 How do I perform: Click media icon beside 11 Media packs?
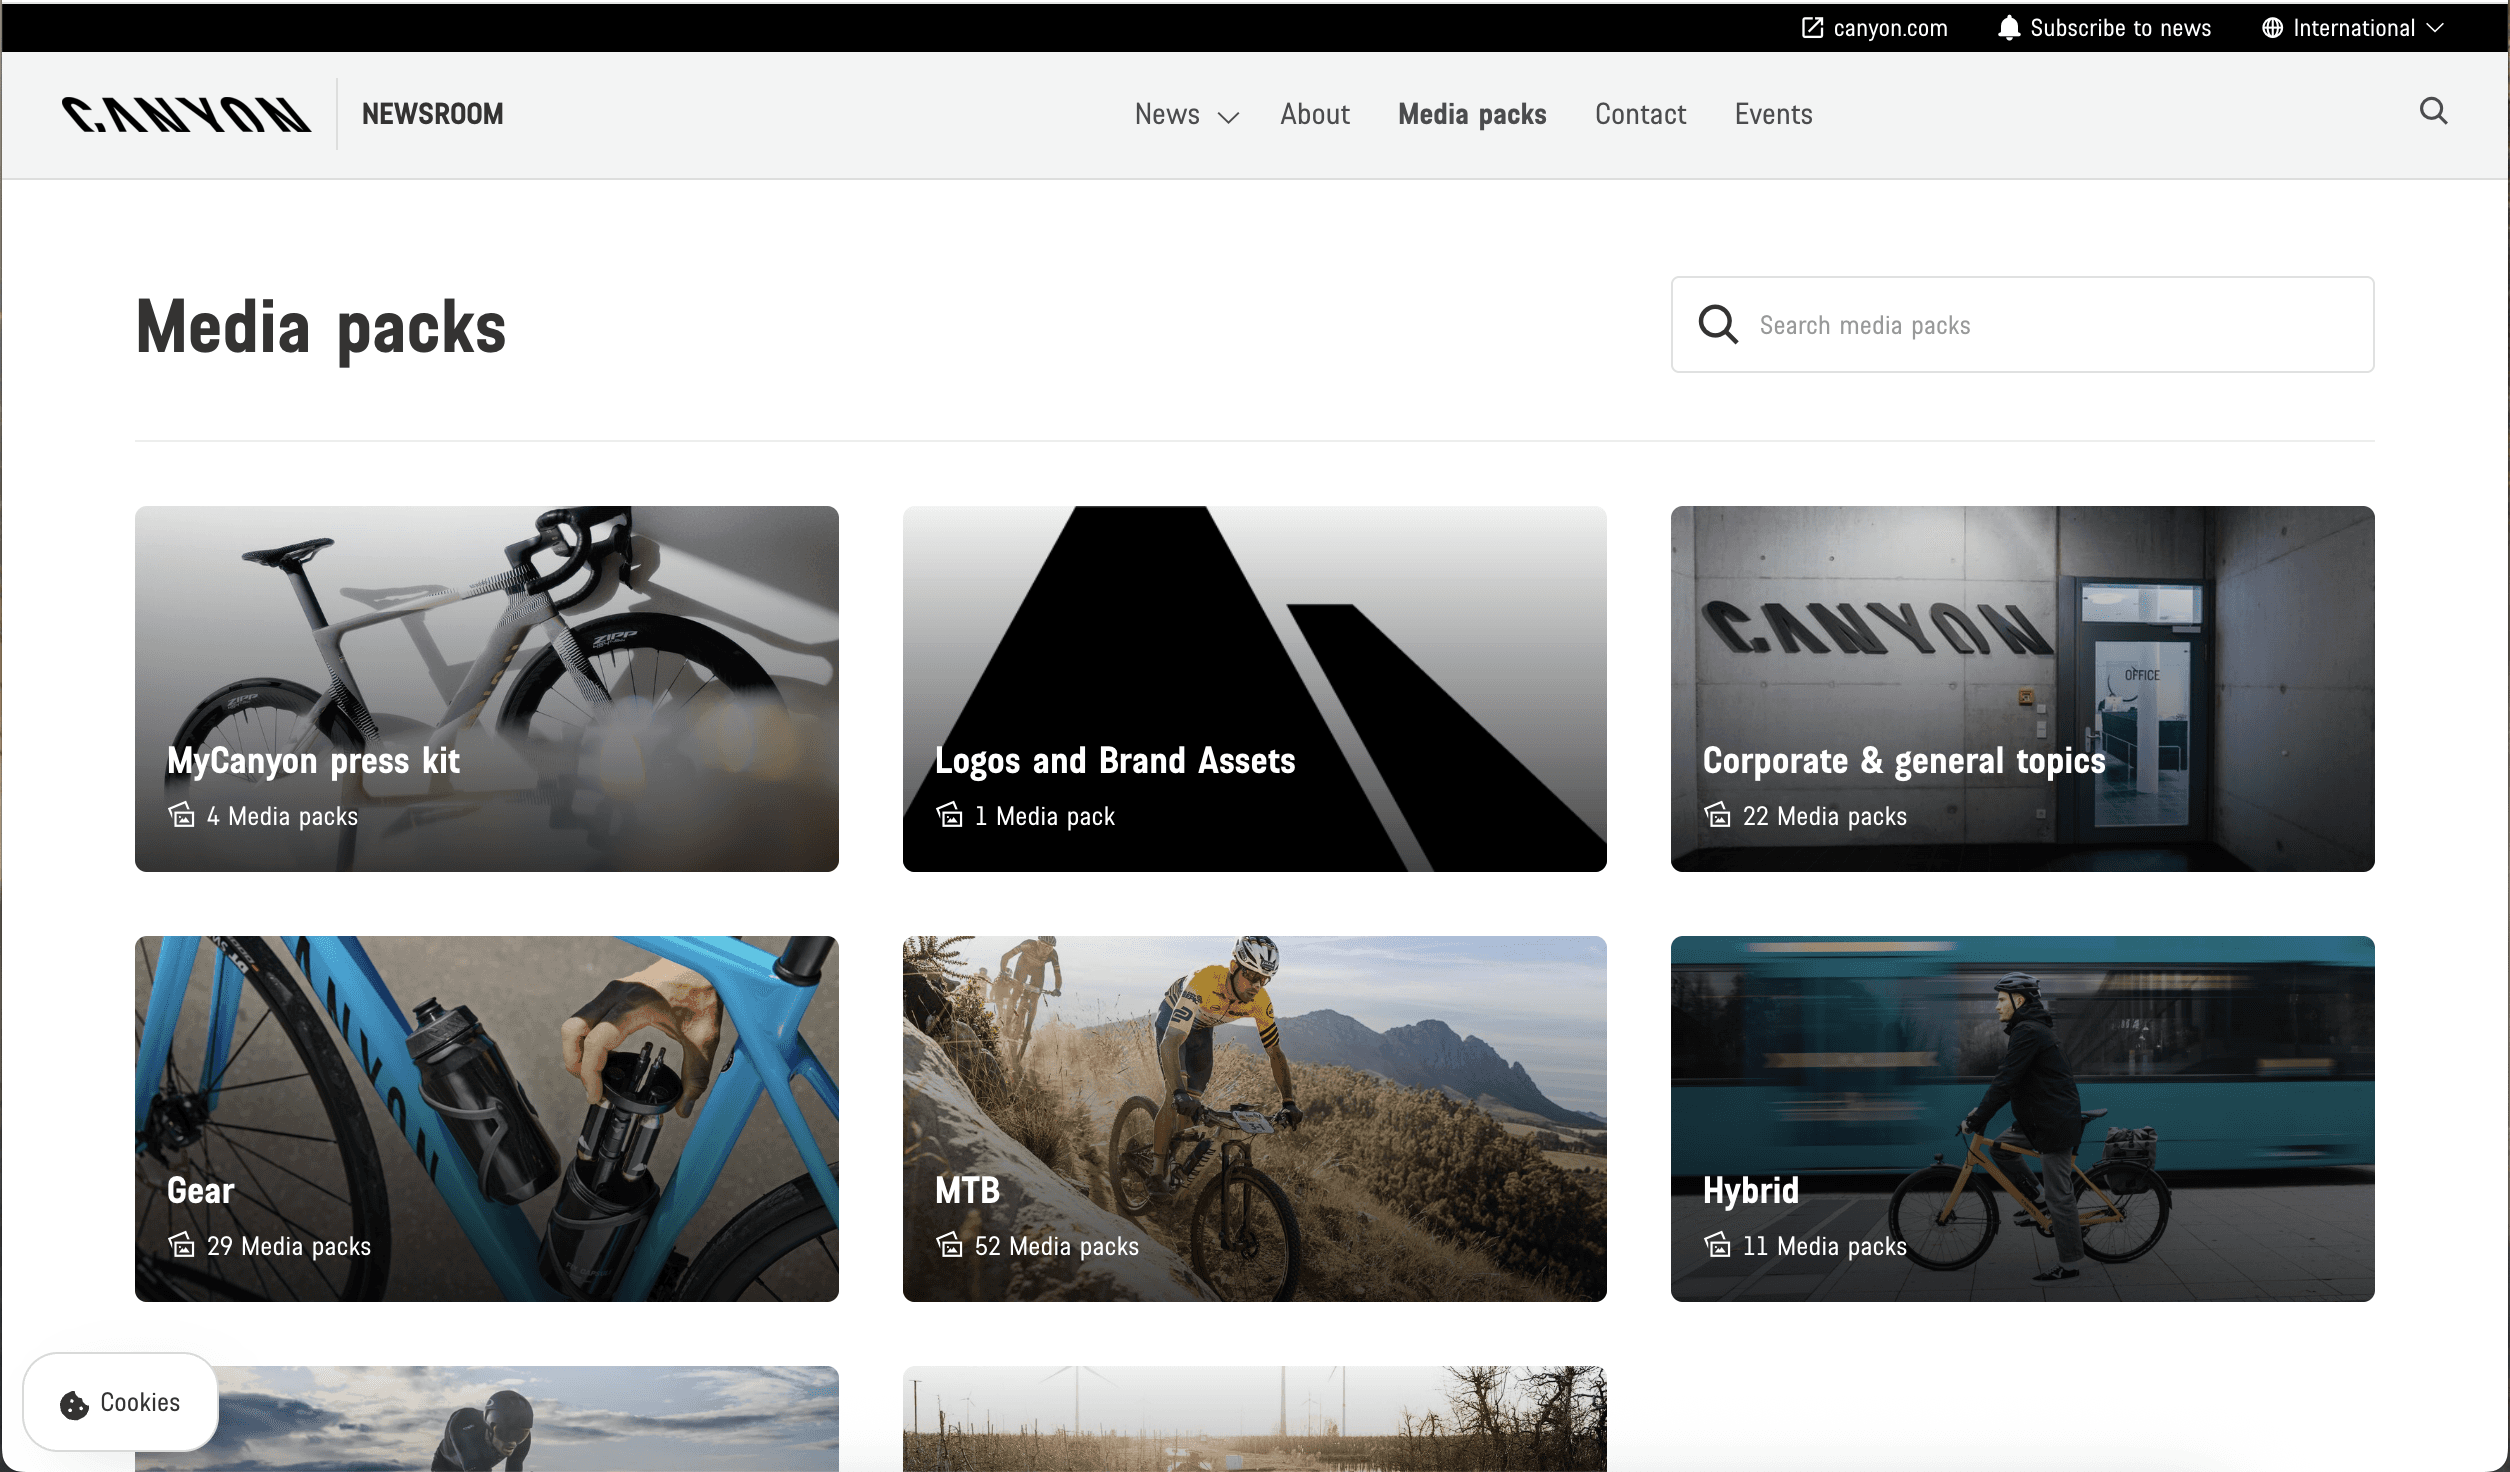1717,1245
